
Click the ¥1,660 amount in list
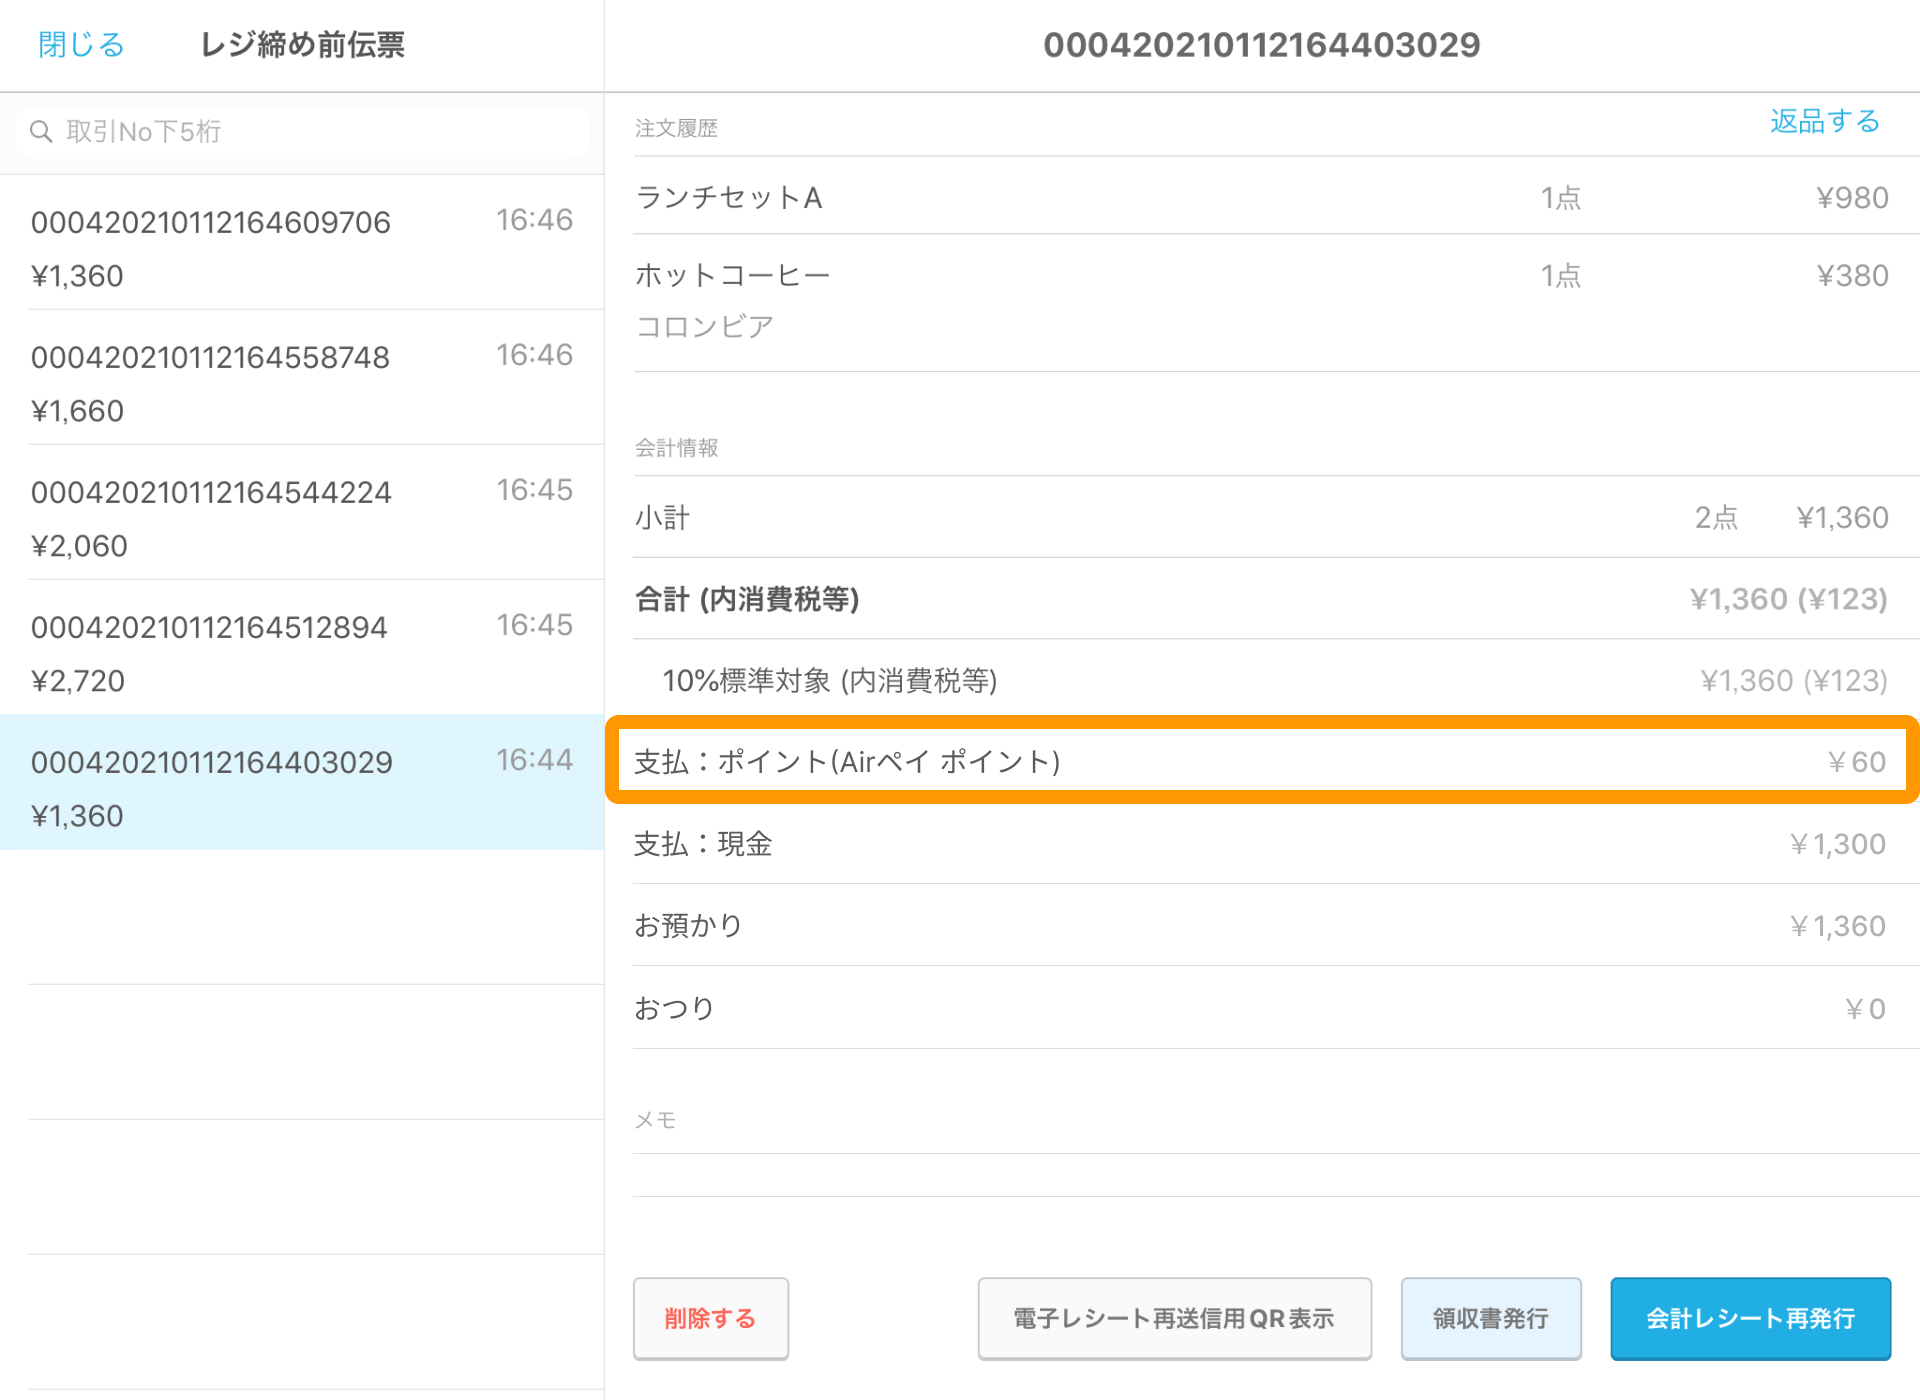(77, 411)
